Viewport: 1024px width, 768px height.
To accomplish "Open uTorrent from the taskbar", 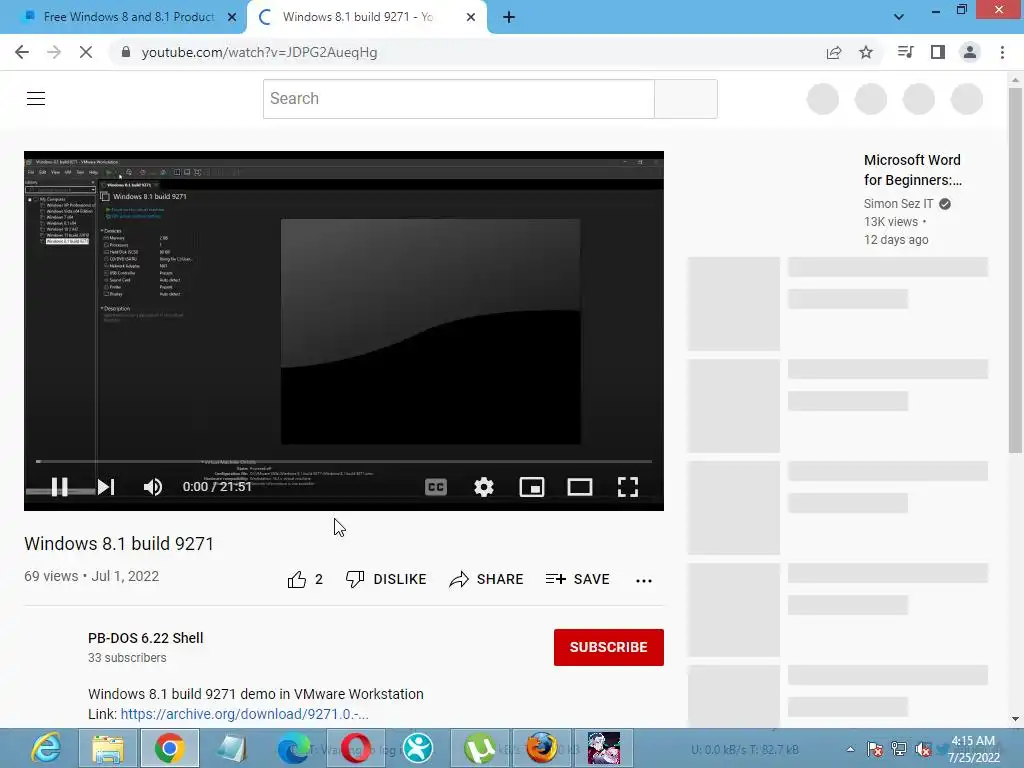I will click(x=479, y=748).
